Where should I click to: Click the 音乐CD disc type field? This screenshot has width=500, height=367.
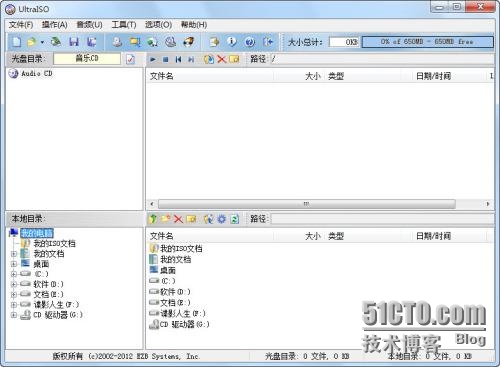tap(87, 59)
